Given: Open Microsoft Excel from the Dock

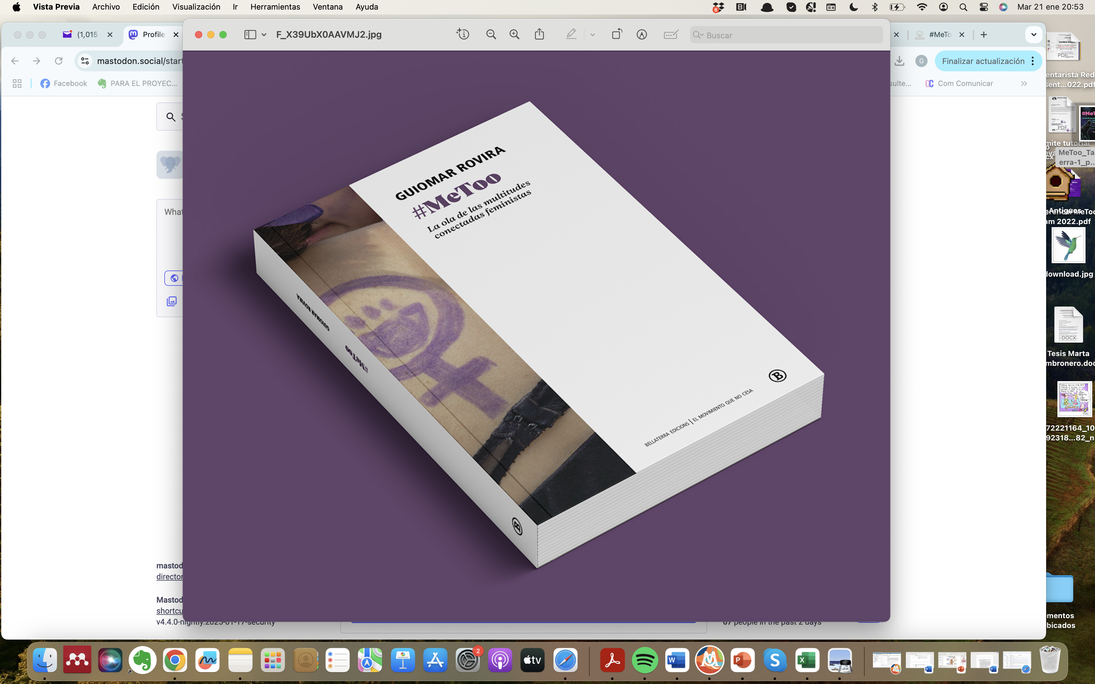Looking at the screenshot, I should [x=807, y=660].
